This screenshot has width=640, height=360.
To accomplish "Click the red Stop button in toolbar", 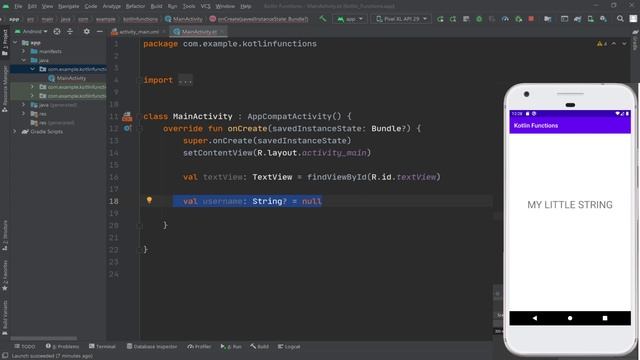I will point(531,19).
